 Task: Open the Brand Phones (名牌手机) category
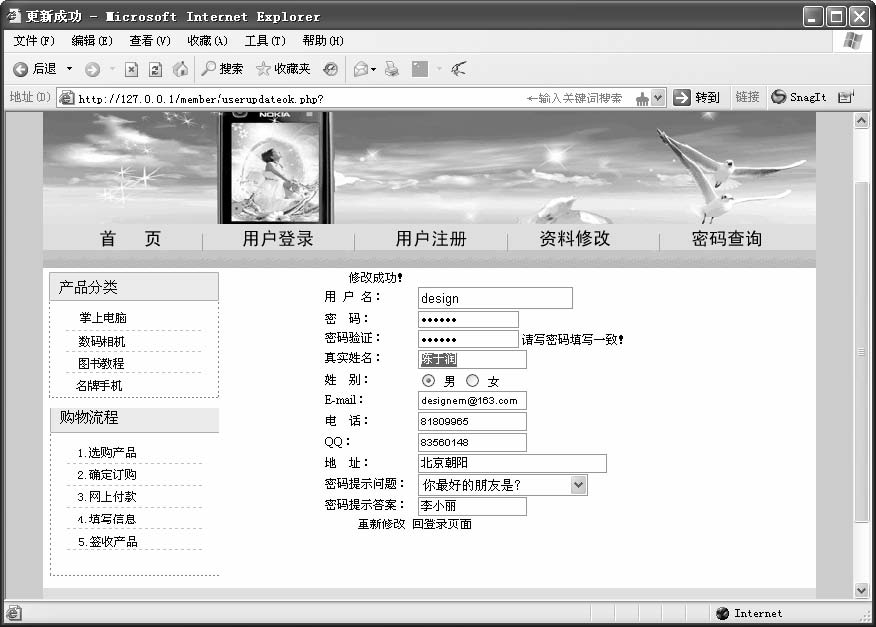point(99,386)
